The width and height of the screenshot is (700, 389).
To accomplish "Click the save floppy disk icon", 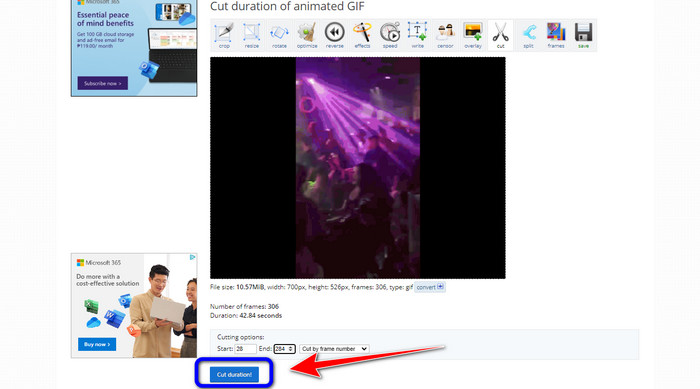I will (x=583, y=35).
